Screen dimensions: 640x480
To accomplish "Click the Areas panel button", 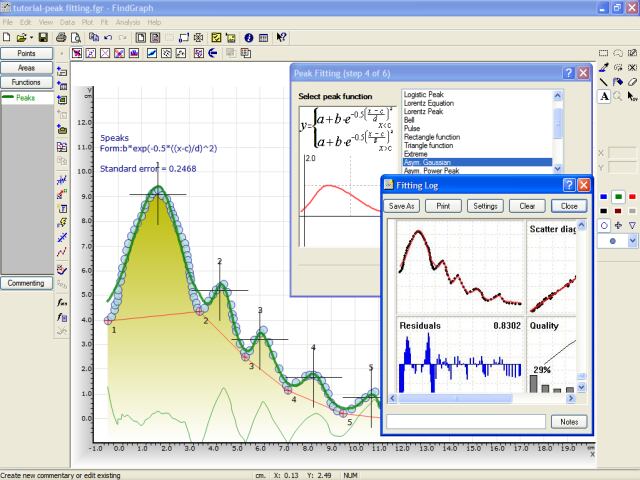I will (27, 68).
